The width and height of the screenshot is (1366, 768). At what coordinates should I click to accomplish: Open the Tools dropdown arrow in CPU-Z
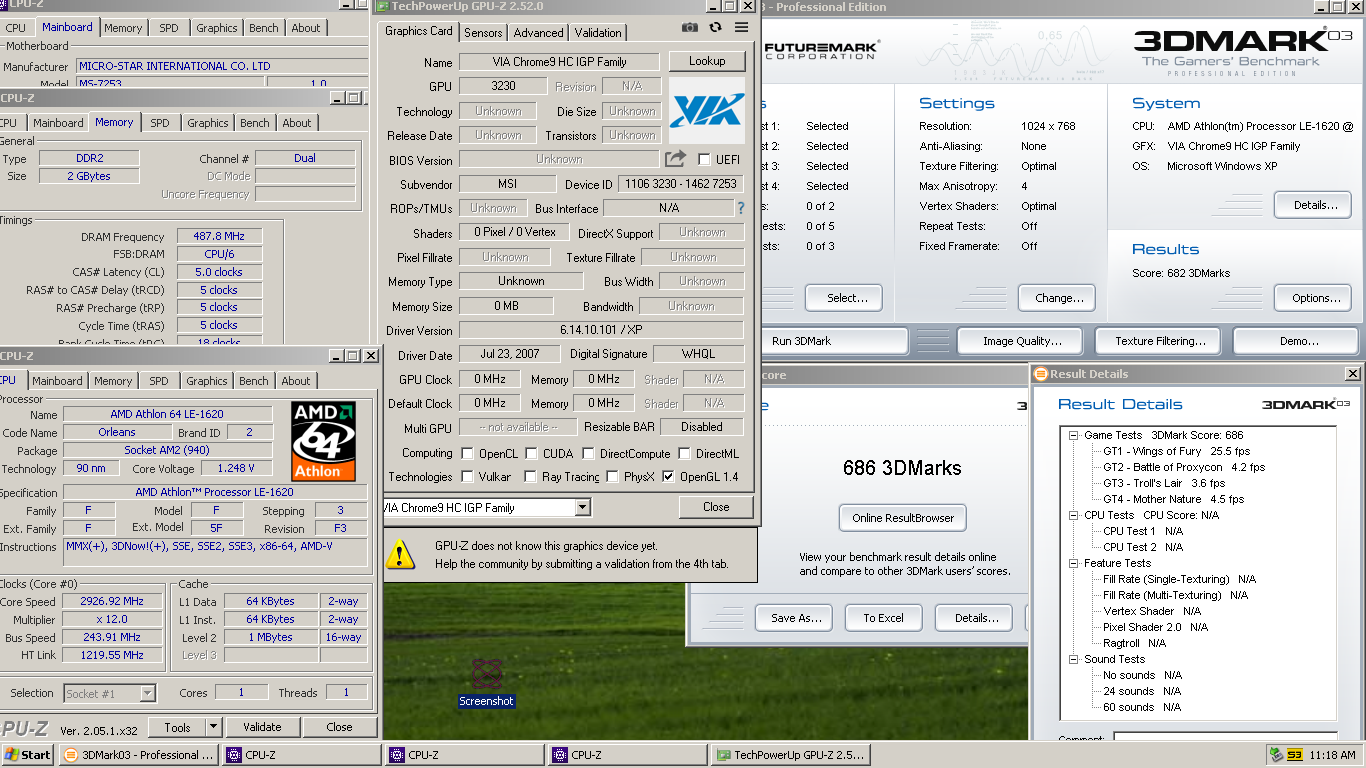point(213,727)
